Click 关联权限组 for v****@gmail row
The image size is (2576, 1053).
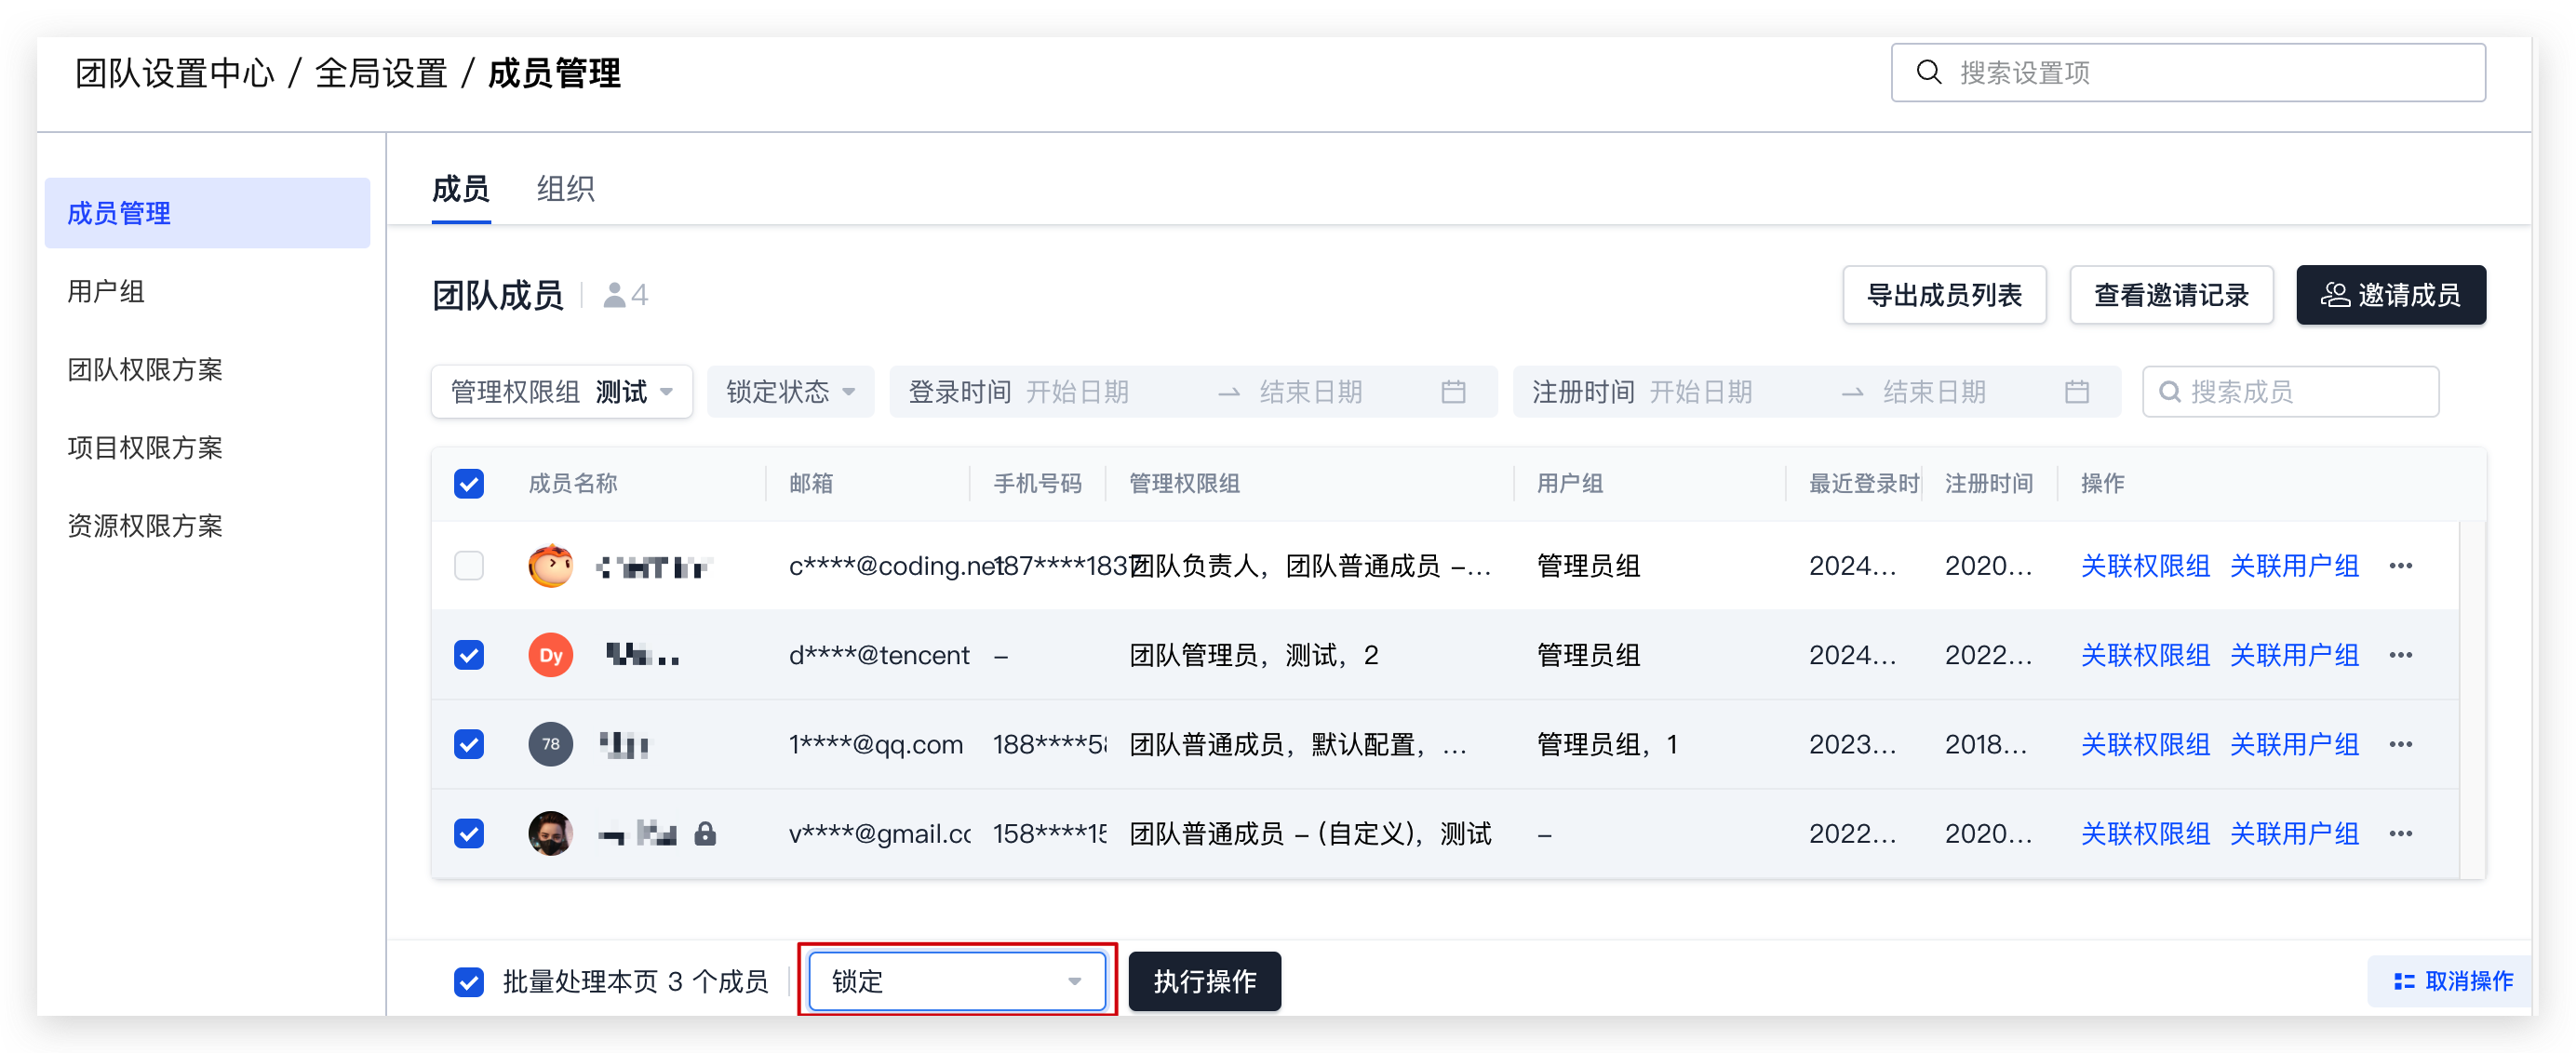[x=2145, y=833]
